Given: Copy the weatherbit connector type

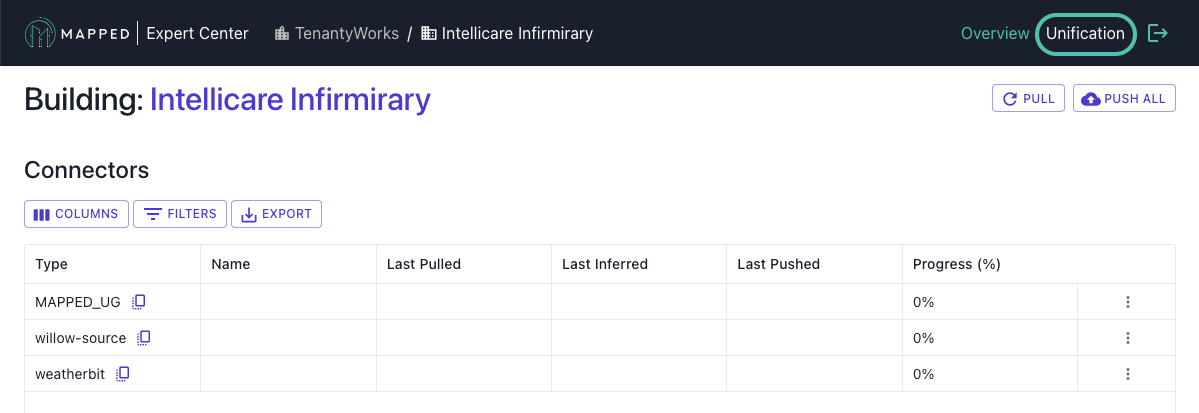Looking at the screenshot, I should click(x=122, y=374).
